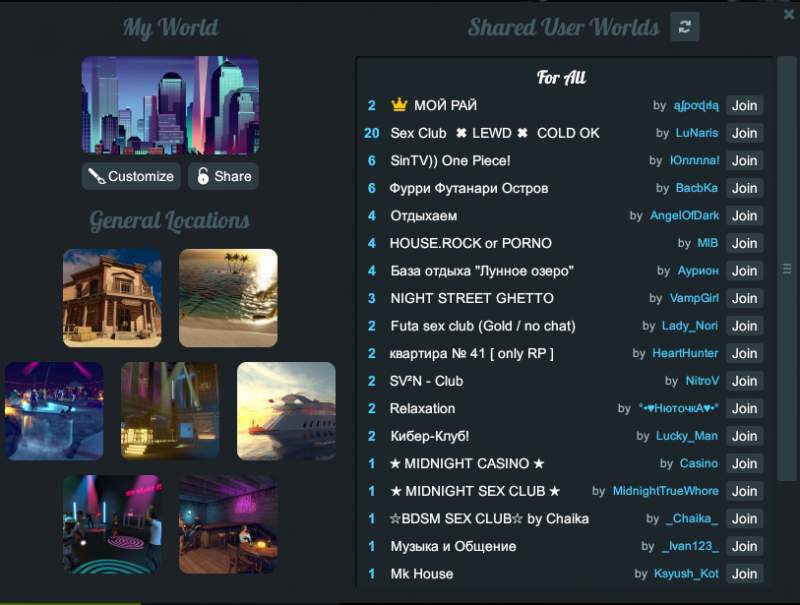800x605 pixels.
Task: Select the tropical beach island location
Action: (228, 298)
